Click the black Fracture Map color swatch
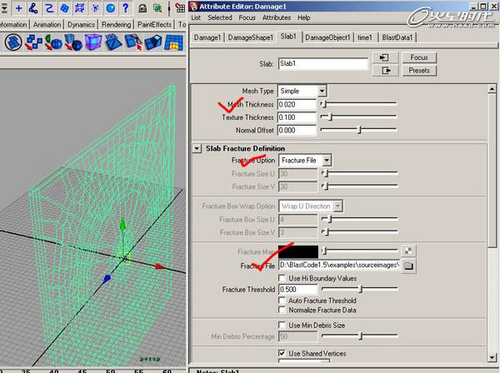 coord(298,251)
